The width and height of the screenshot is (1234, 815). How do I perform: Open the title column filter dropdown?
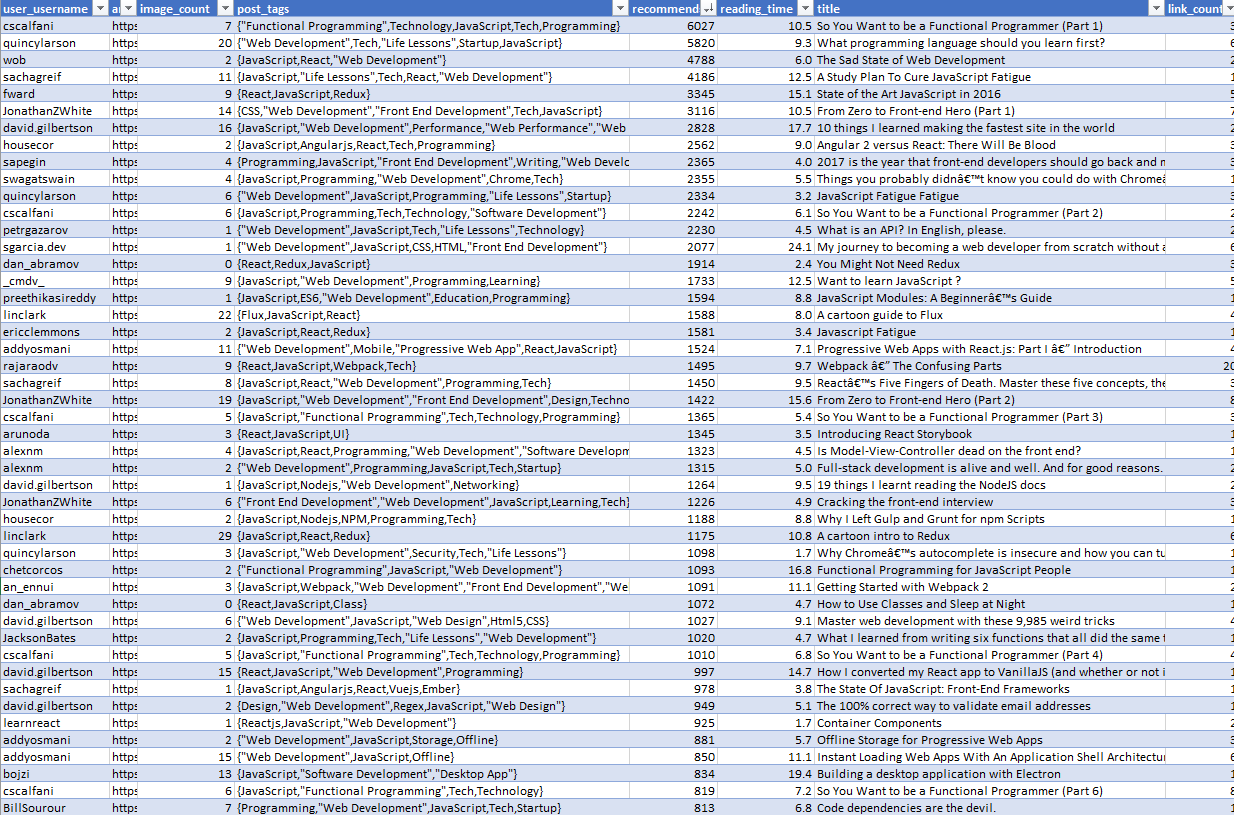coord(1156,9)
